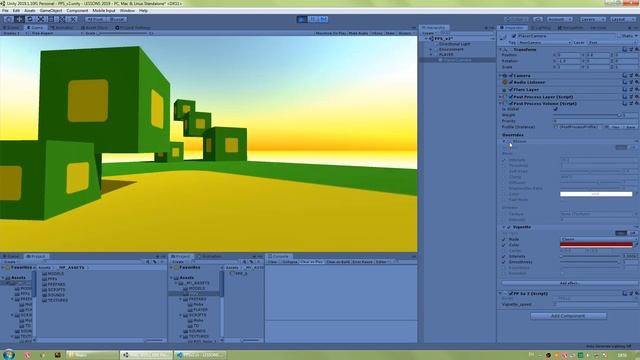Open the Layout dropdown in the toolbar

[x=622, y=19]
